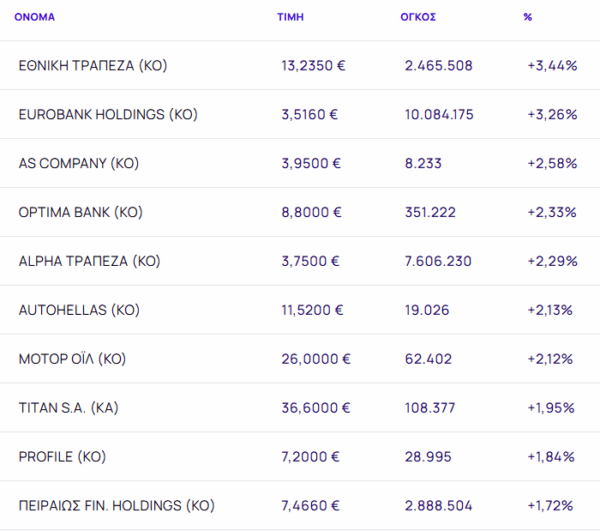This screenshot has height=531, width=600.
Task: Open TITAN S.A. (ΚΑ) stock
Action: (71, 408)
